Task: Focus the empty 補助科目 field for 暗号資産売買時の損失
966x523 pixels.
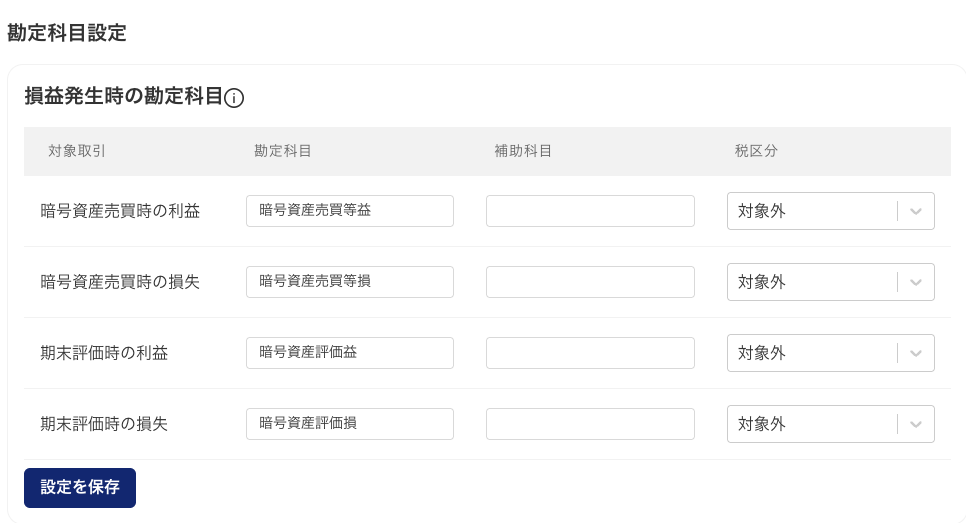Action: coord(590,282)
